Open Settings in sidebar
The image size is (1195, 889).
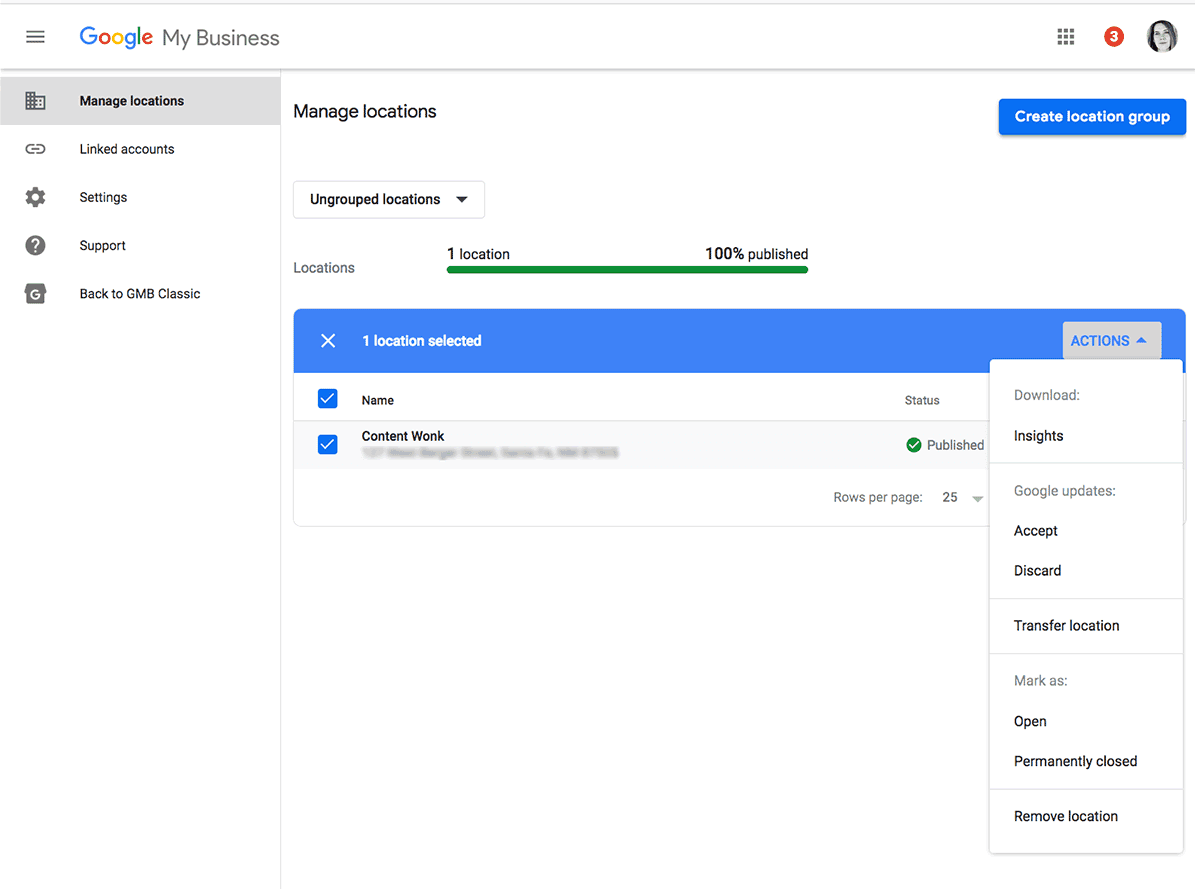pos(140,197)
